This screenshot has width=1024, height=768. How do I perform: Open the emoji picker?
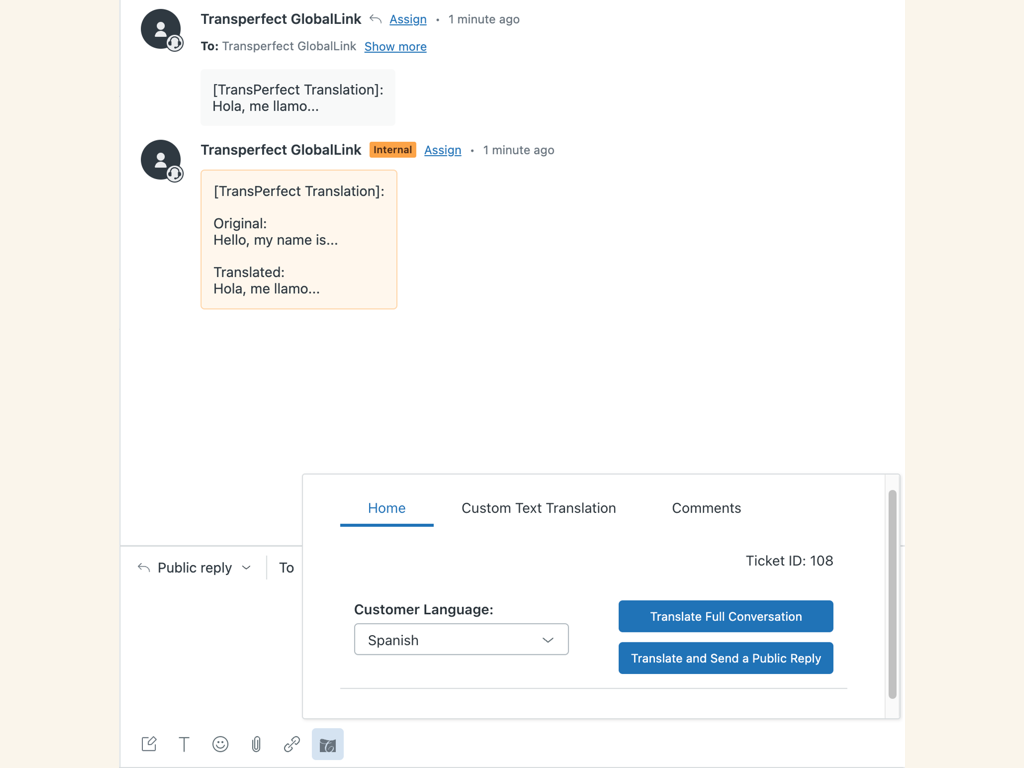click(x=220, y=744)
